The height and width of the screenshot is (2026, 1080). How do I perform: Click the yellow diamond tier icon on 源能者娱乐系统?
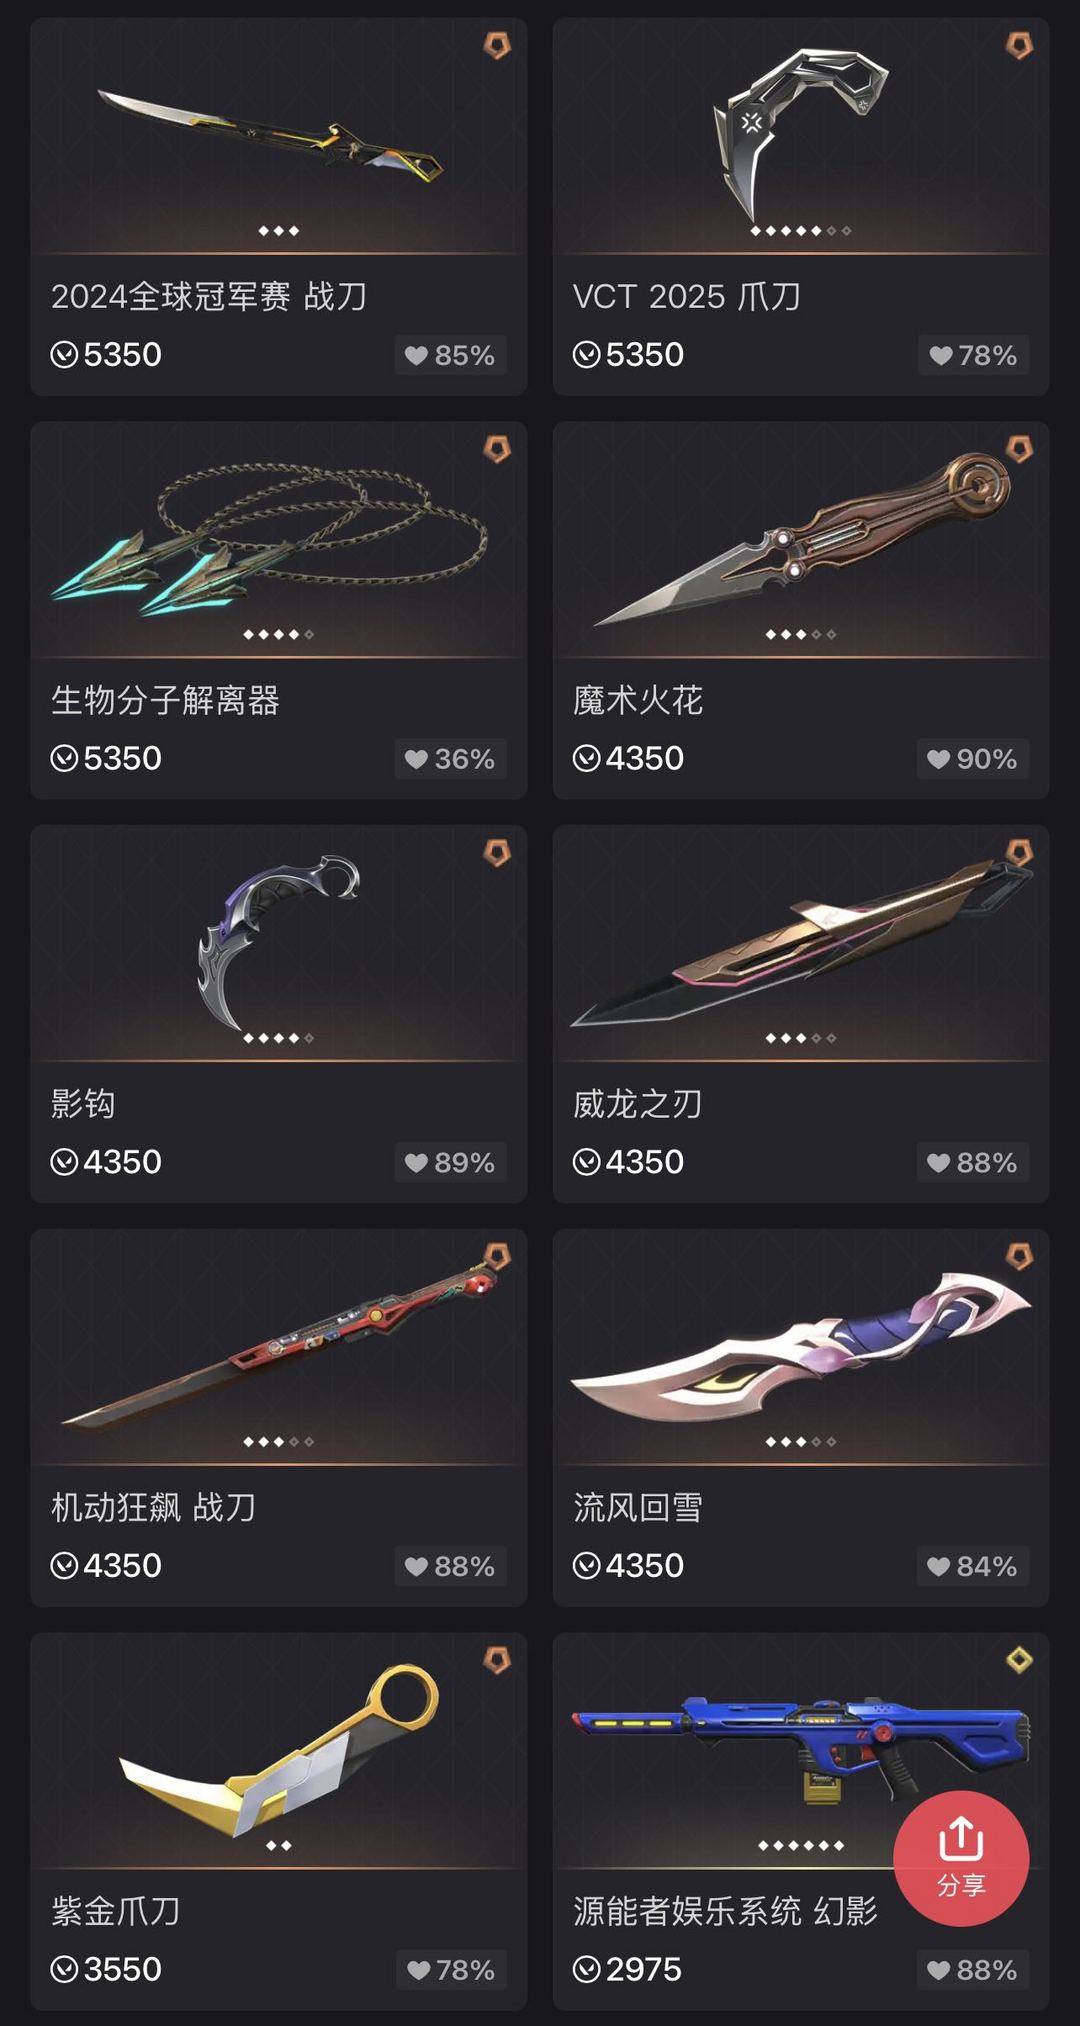tap(1019, 1660)
